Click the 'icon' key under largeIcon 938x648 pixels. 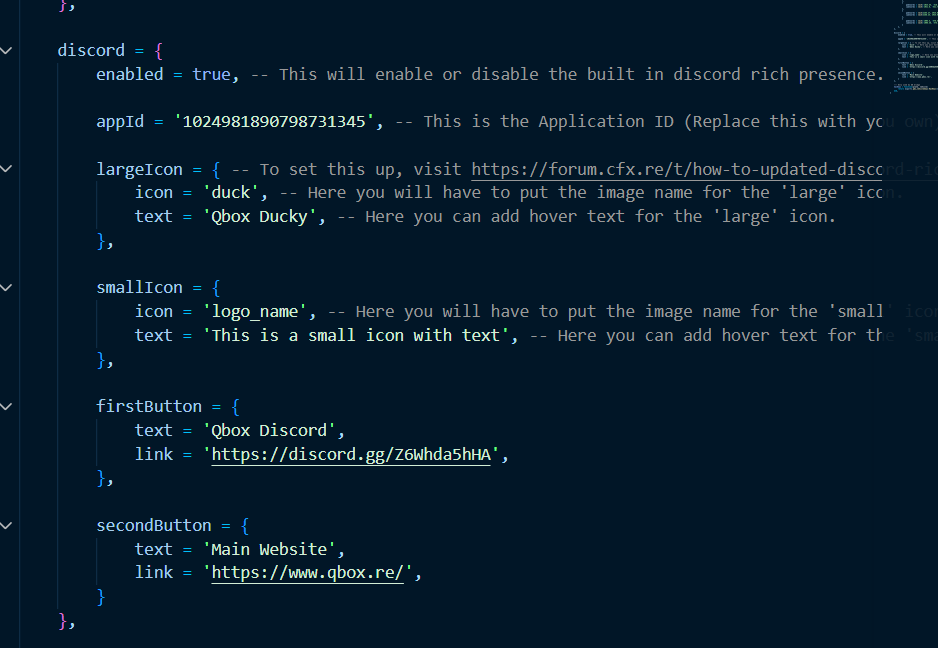pos(154,193)
